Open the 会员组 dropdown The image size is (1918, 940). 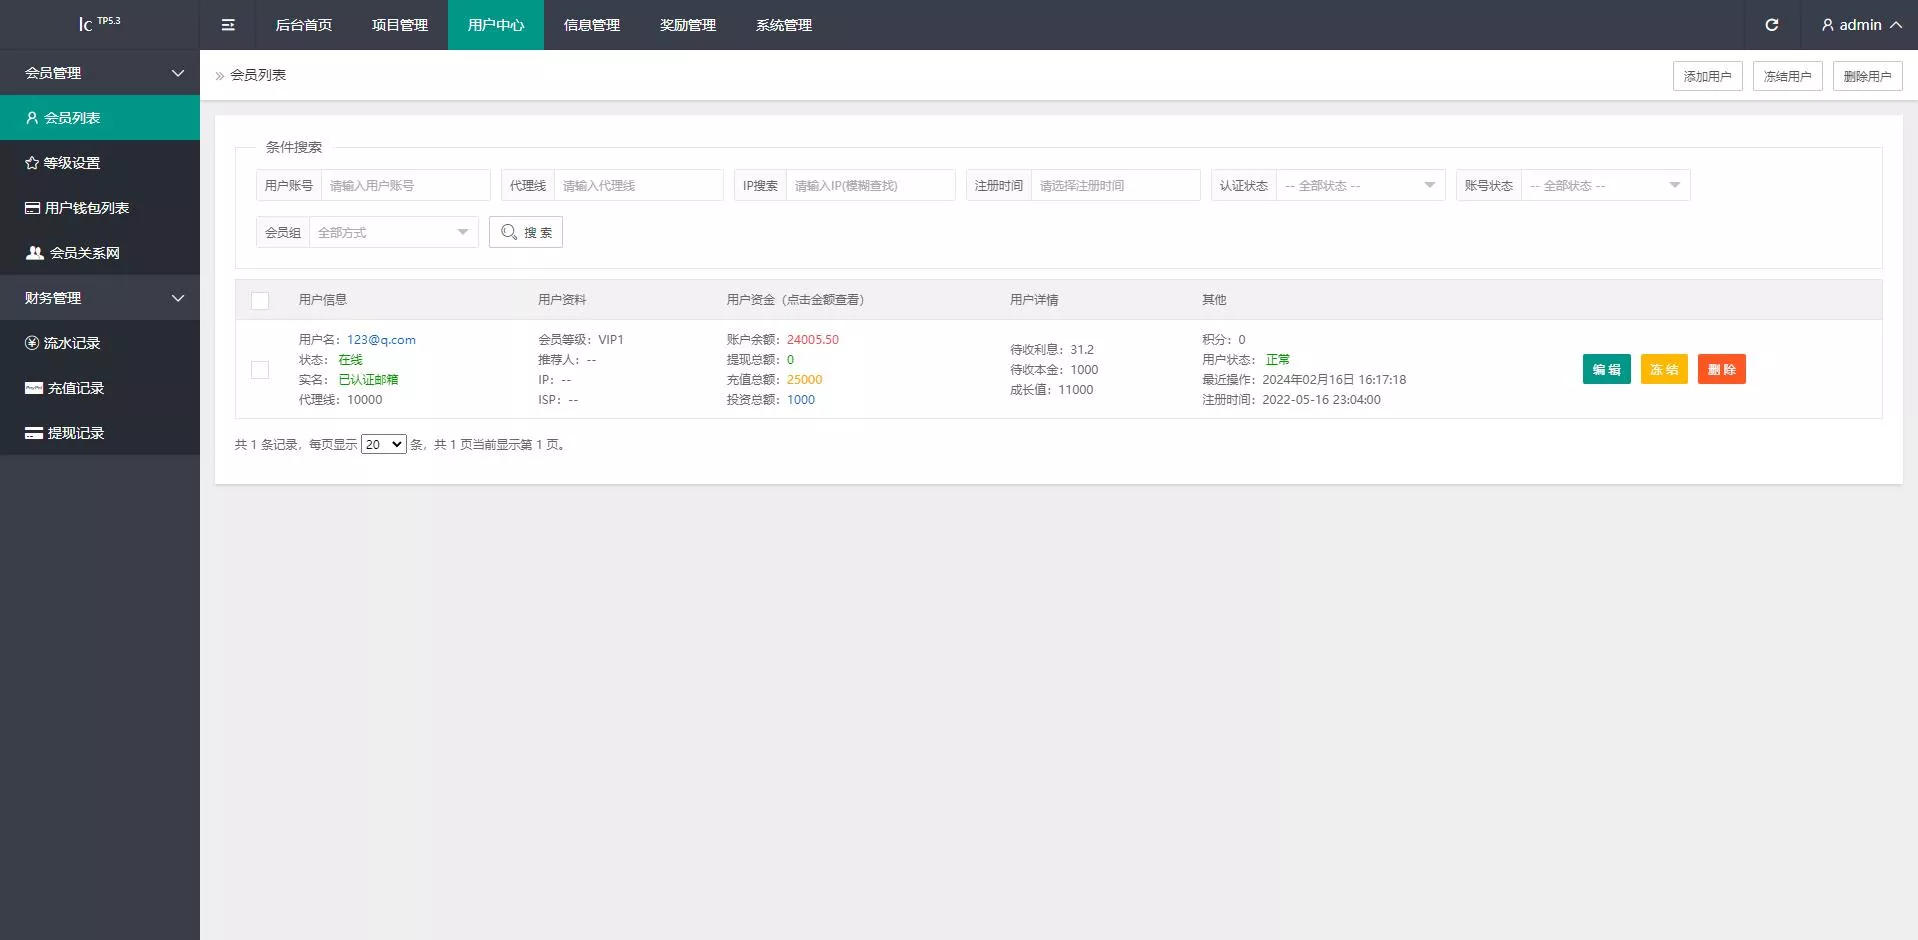point(392,232)
